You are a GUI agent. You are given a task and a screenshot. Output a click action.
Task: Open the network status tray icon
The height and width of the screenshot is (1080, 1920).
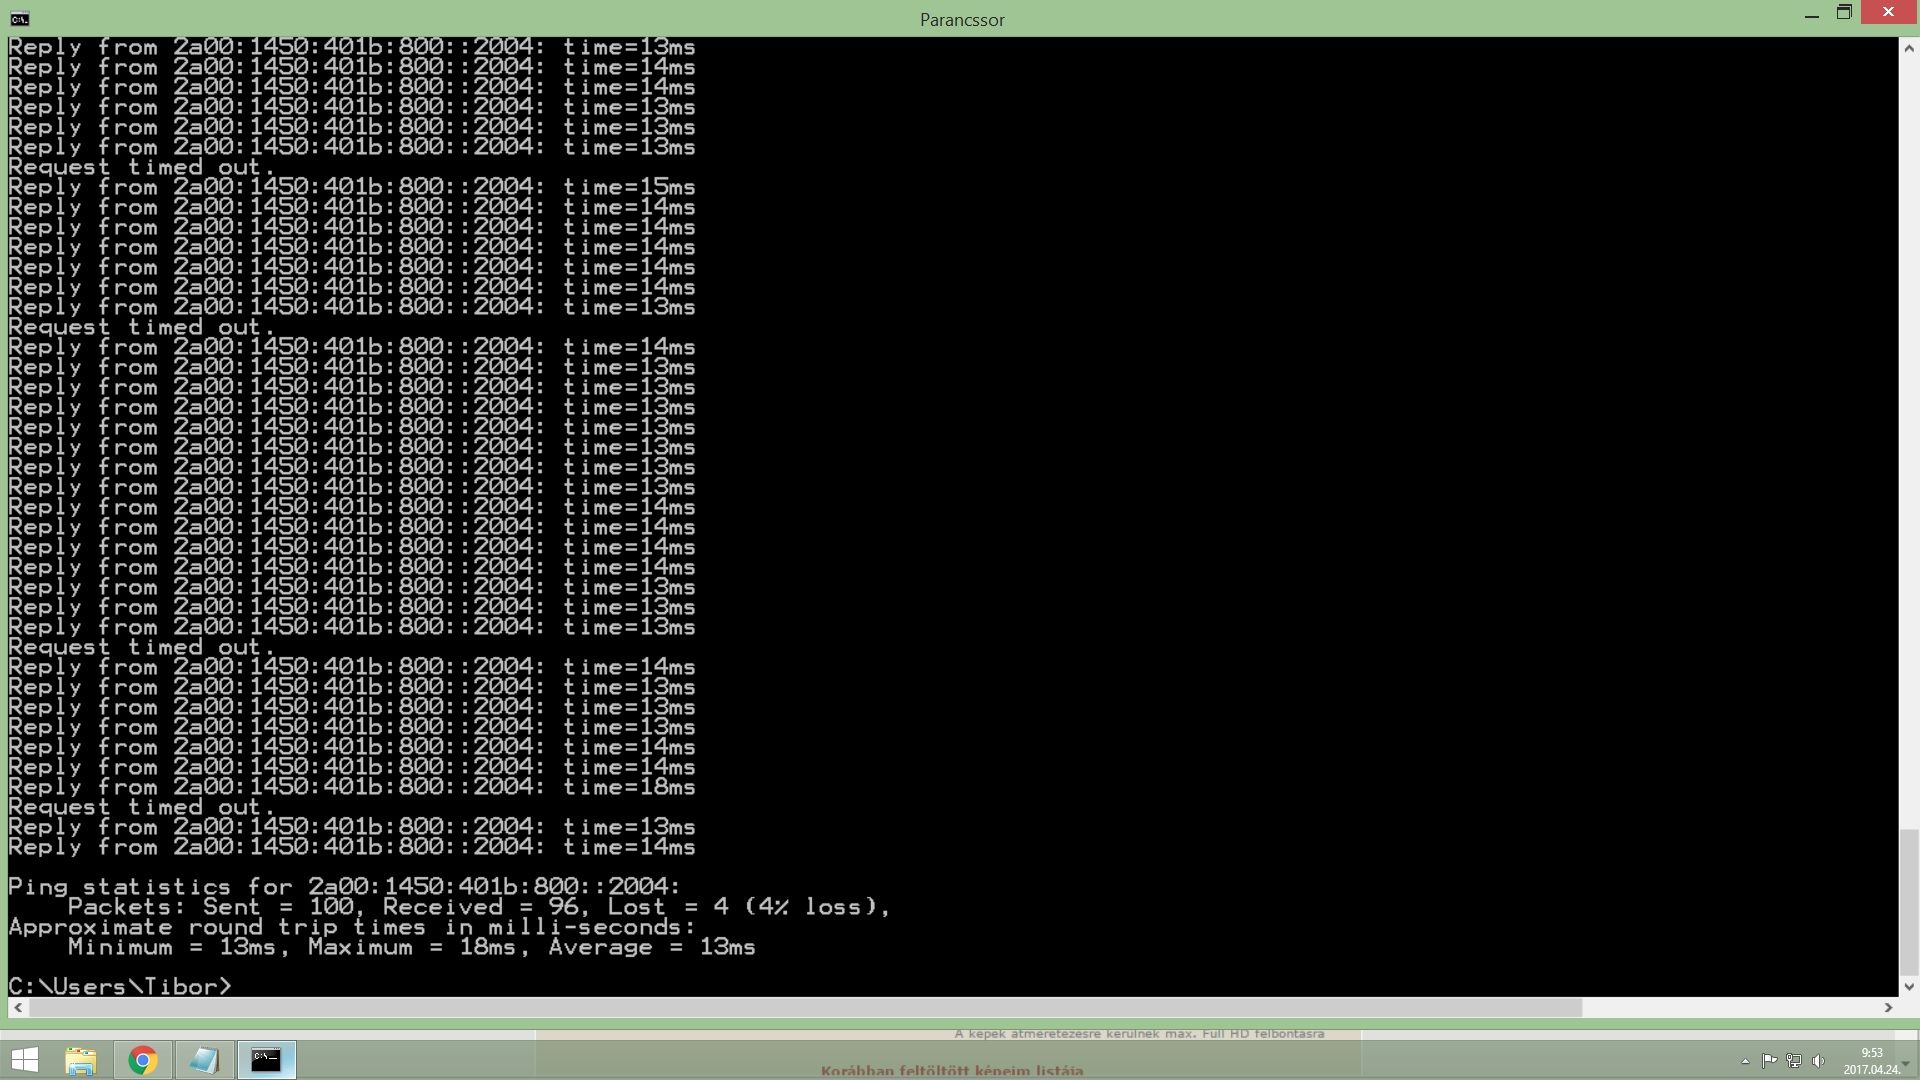[1794, 1061]
